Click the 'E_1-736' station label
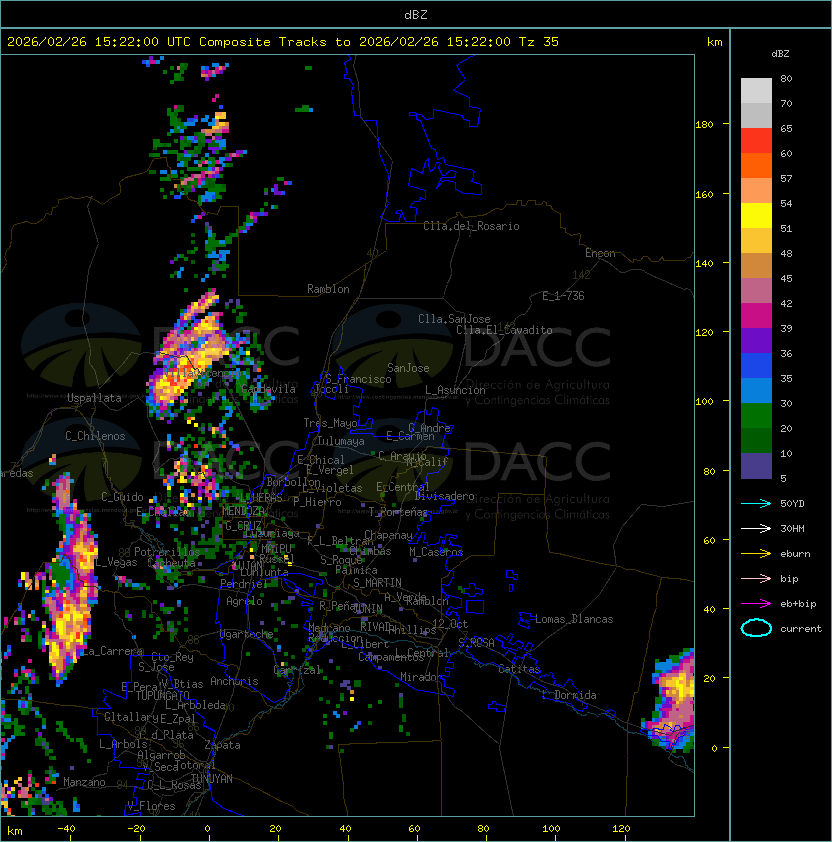Viewport: 832px width, 842px height. point(563,296)
